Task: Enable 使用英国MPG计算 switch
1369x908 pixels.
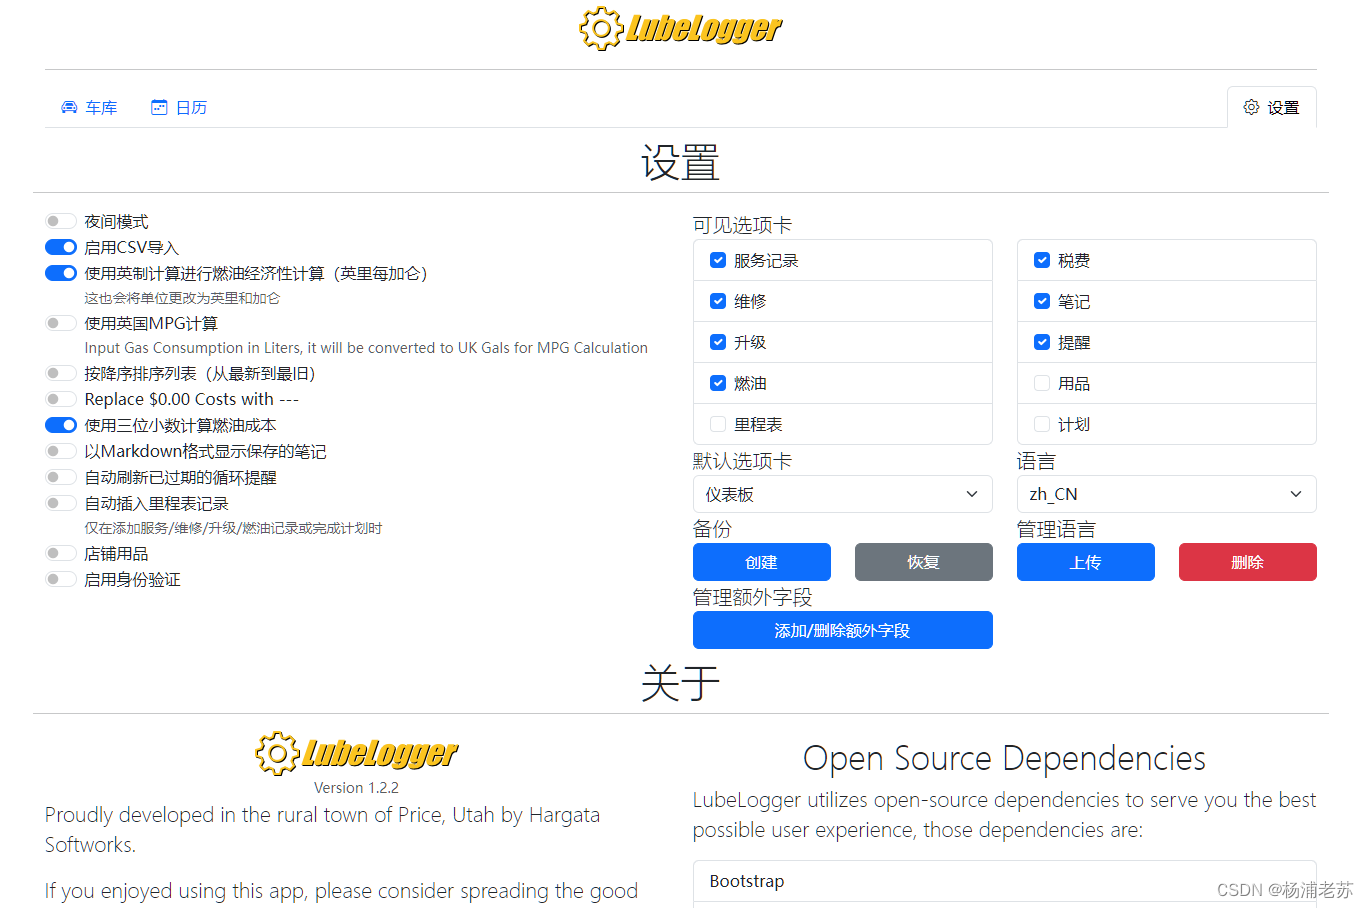Action: click(x=61, y=323)
